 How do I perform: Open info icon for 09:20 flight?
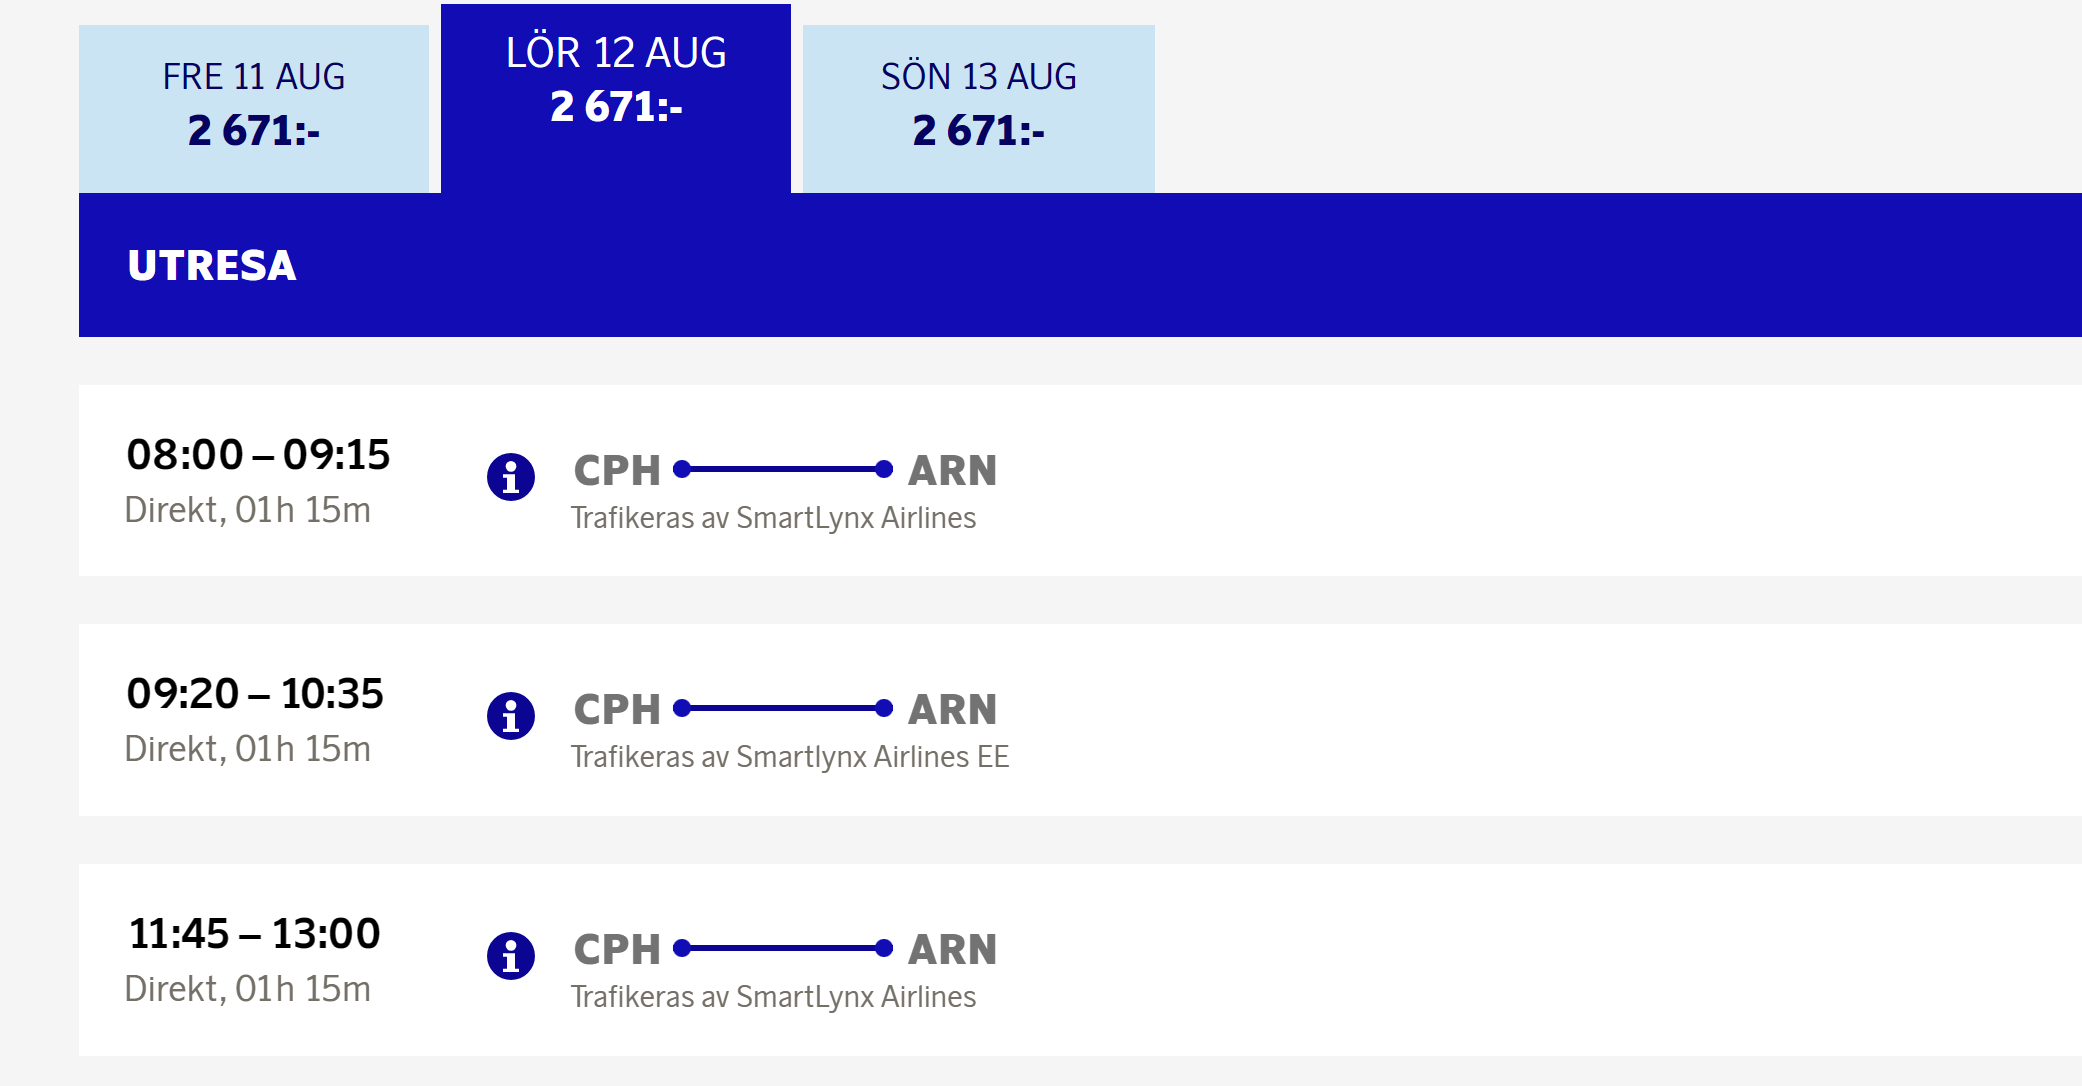[511, 716]
